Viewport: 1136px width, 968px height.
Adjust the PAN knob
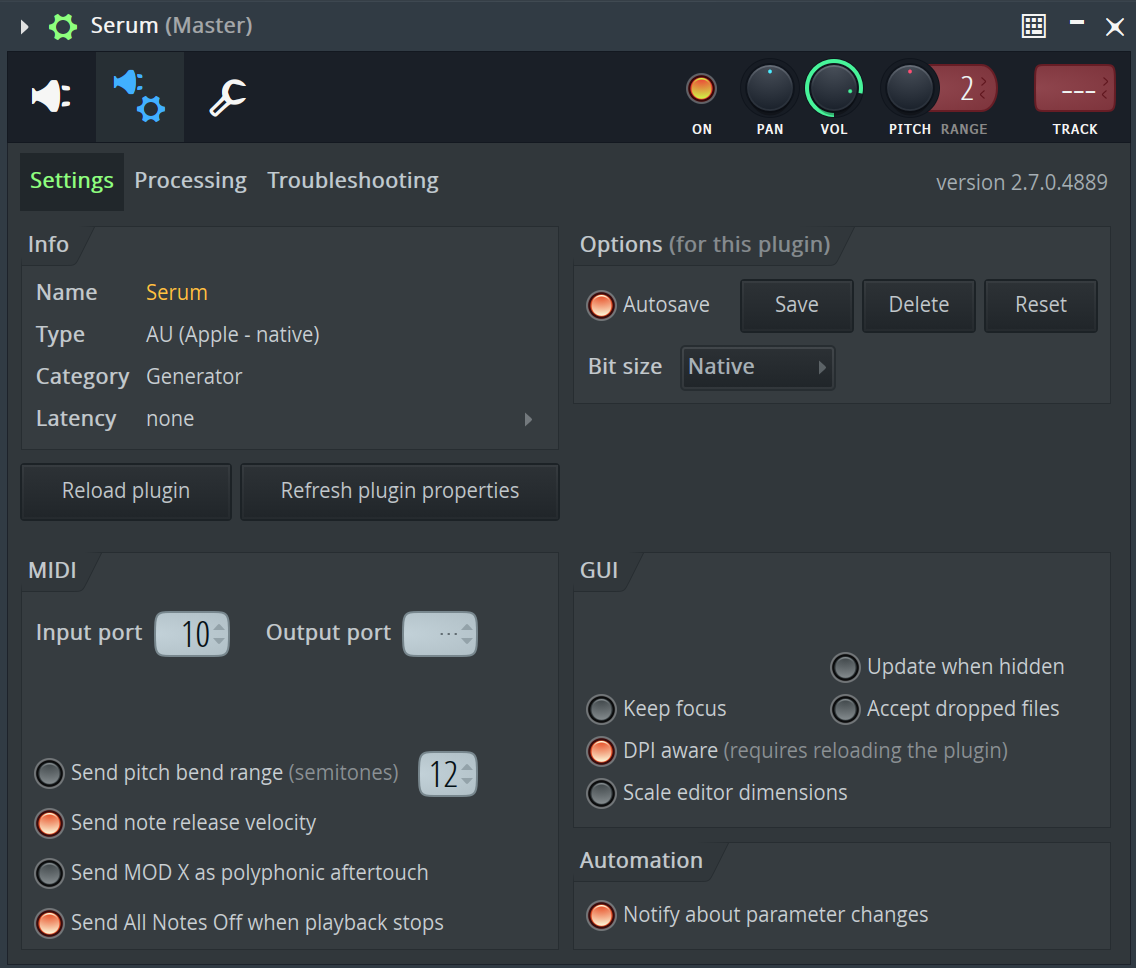point(769,88)
